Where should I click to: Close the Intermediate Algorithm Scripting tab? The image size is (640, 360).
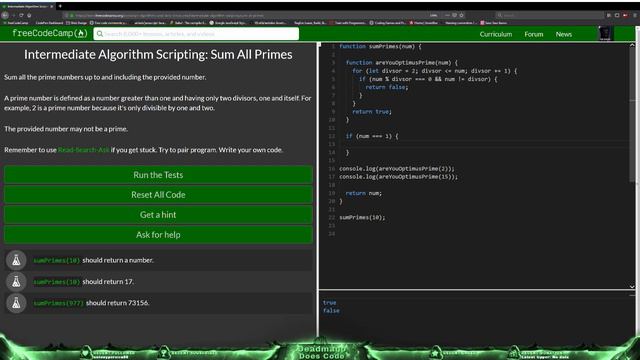[x=51, y=7]
